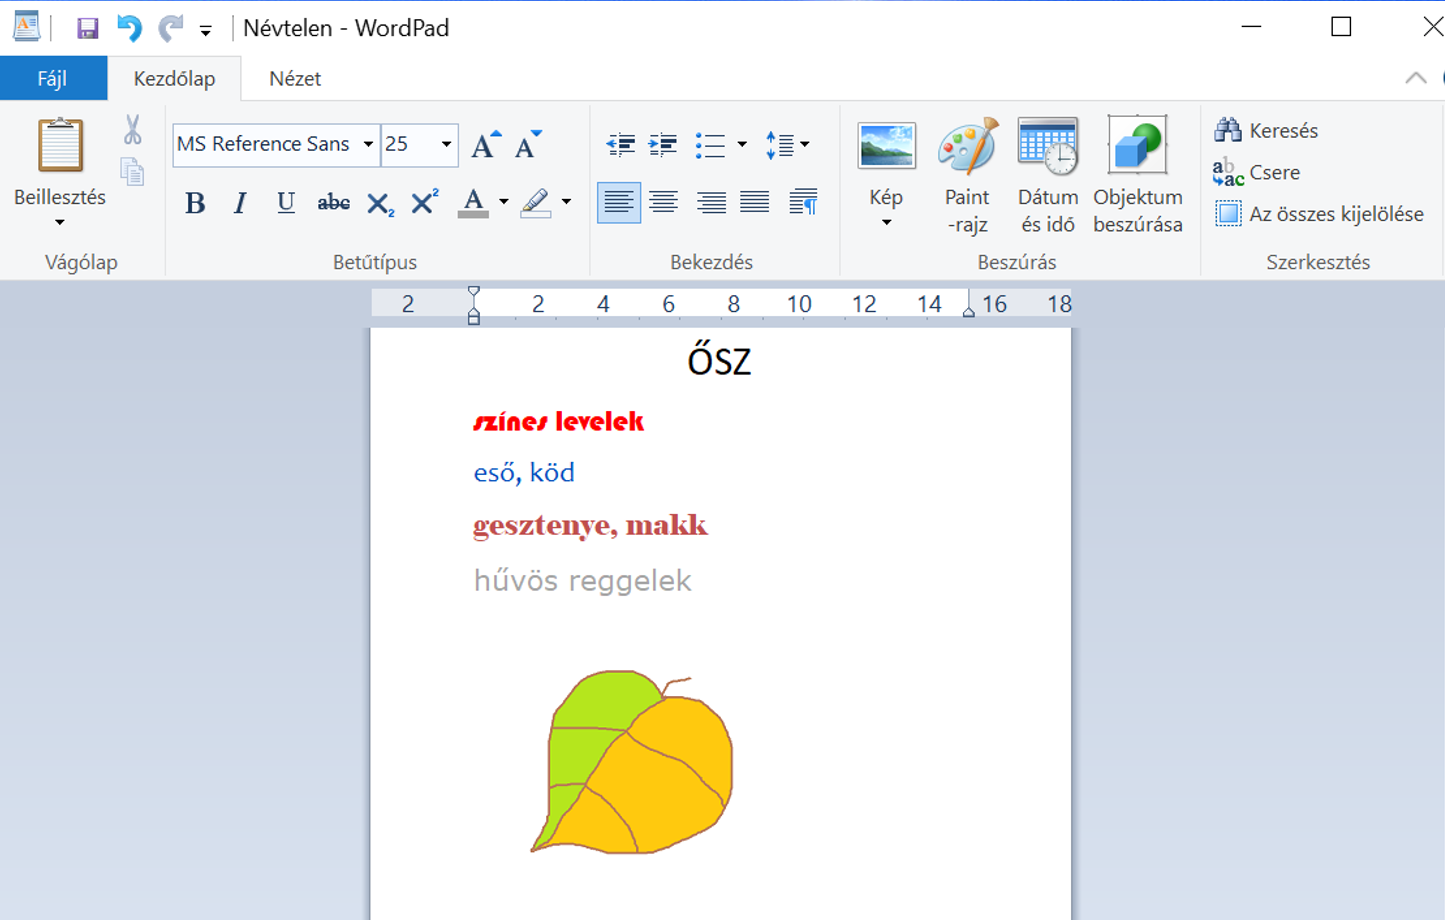The height and width of the screenshot is (920, 1450).
Task: Click the Undo arrow icon
Action: [x=129, y=28]
